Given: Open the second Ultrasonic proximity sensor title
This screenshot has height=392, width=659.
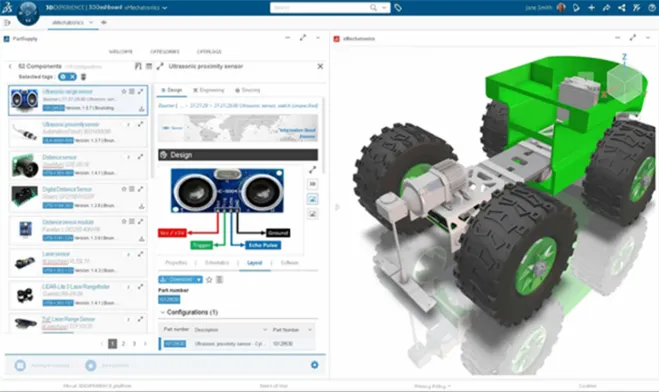Looking at the screenshot, I should click(71, 124).
